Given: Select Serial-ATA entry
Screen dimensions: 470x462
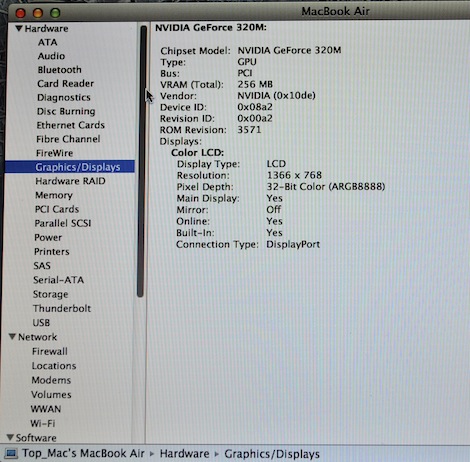Looking at the screenshot, I should [x=58, y=280].
